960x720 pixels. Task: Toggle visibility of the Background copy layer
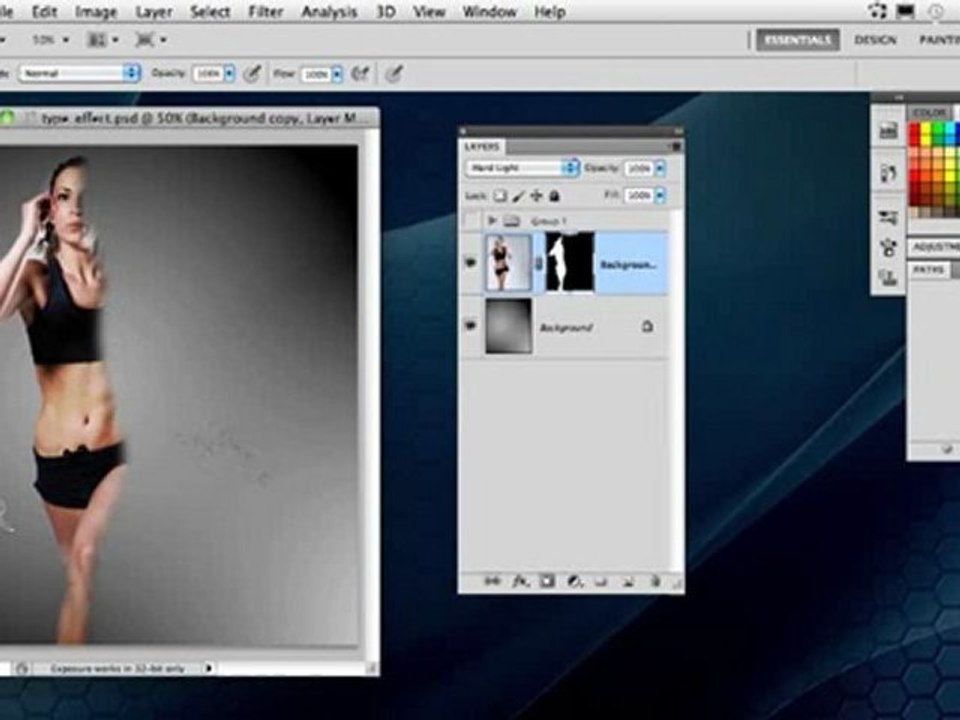pos(471,263)
